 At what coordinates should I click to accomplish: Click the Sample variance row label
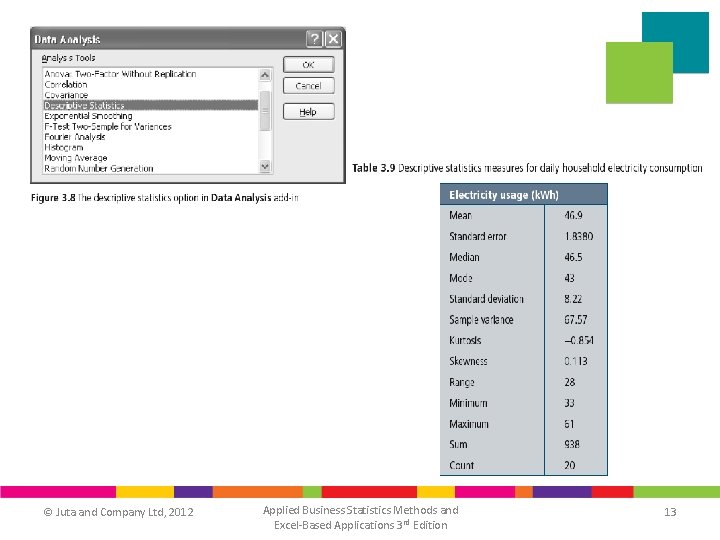pyautogui.click(x=481, y=320)
